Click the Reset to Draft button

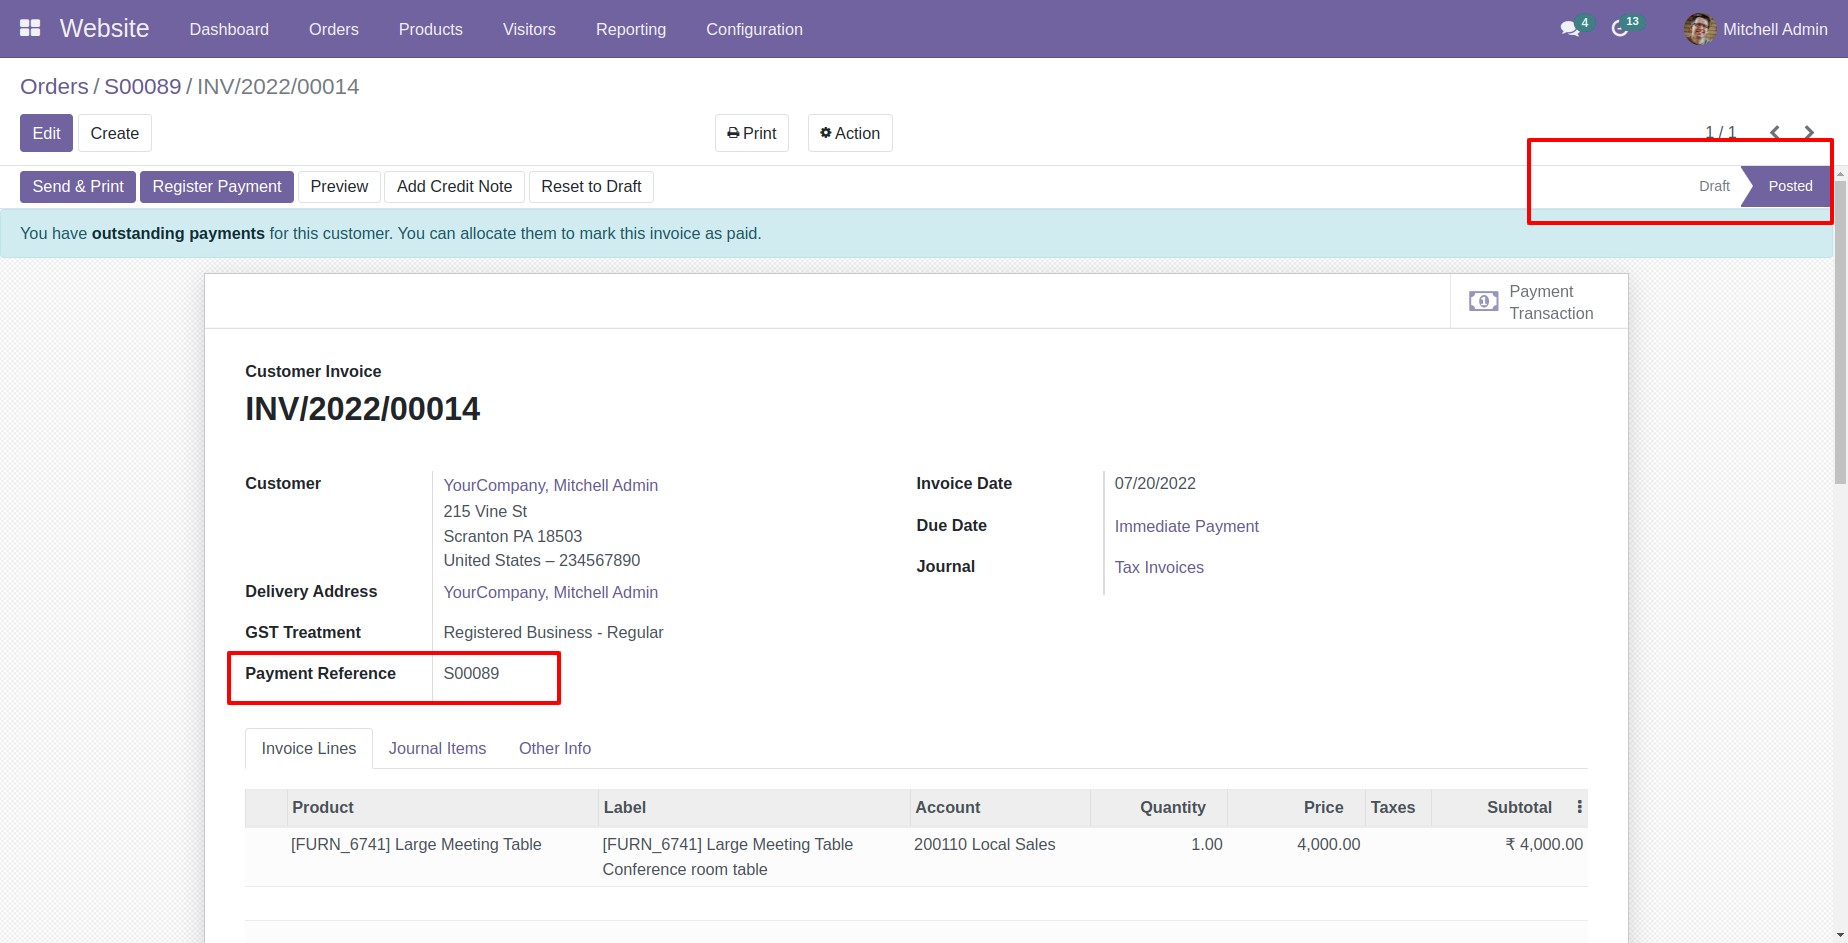[591, 186]
